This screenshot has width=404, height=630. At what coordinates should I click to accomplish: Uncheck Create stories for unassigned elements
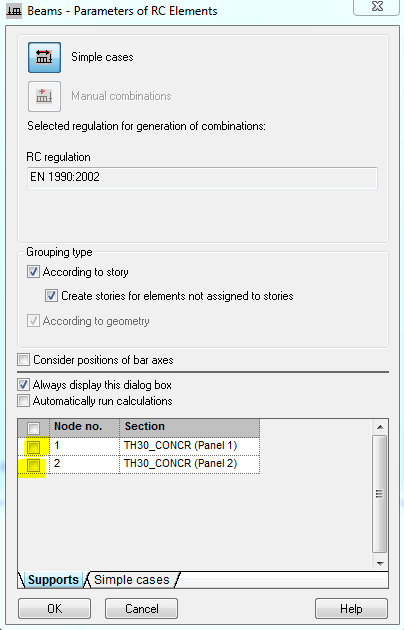pyautogui.click(x=51, y=296)
